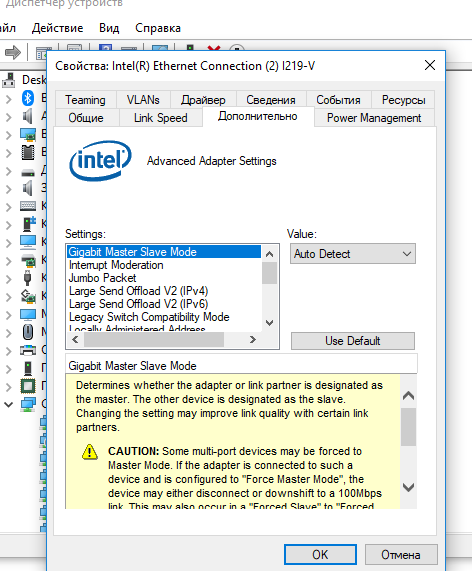Select the tower with puzzle piece icon
The image size is (472, 571).
(28, 224)
